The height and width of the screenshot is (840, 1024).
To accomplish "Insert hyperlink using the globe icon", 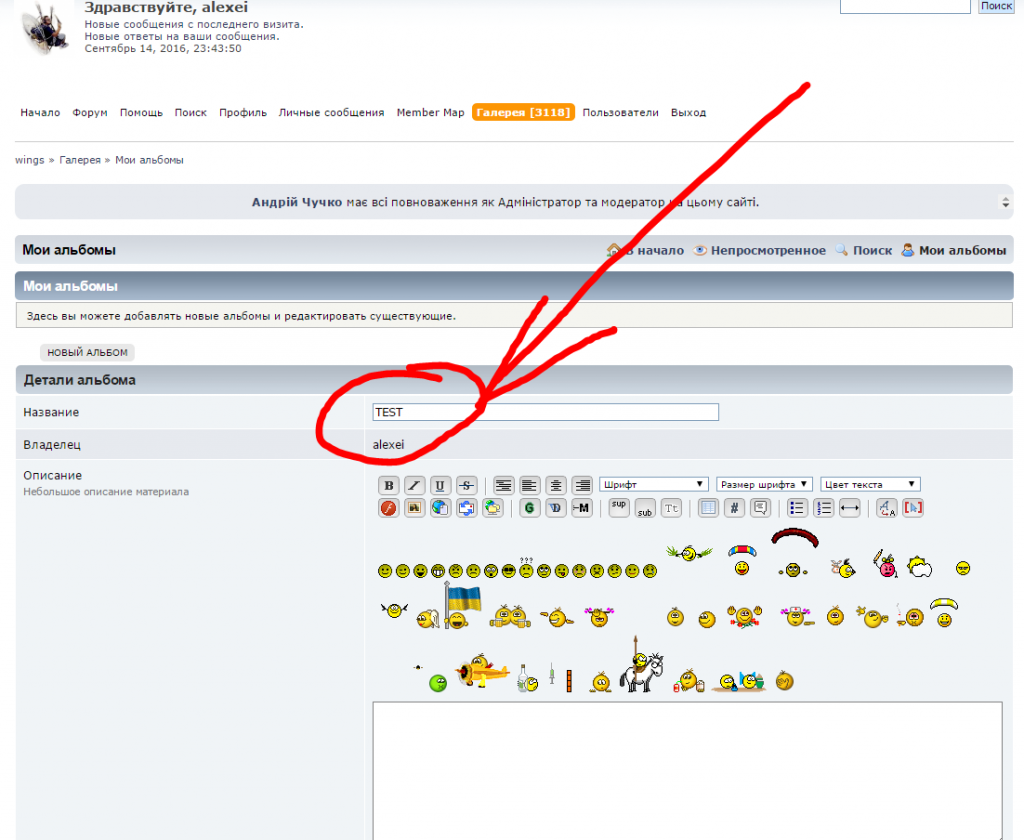I will pos(440,508).
